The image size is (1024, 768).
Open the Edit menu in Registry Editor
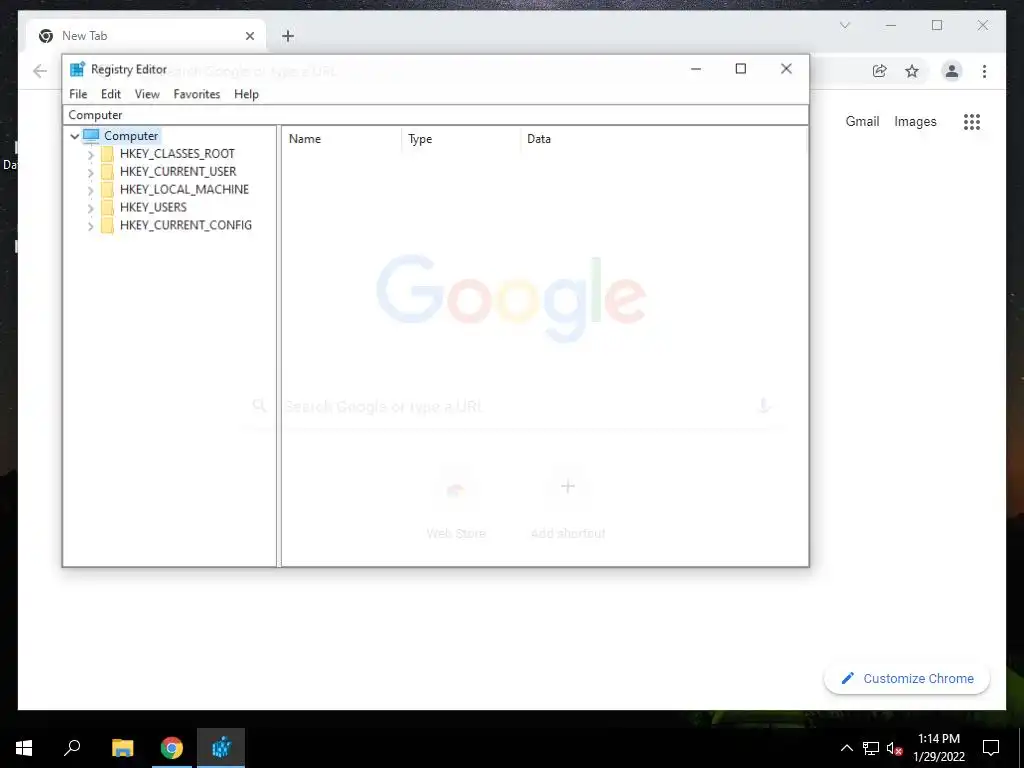coord(110,94)
